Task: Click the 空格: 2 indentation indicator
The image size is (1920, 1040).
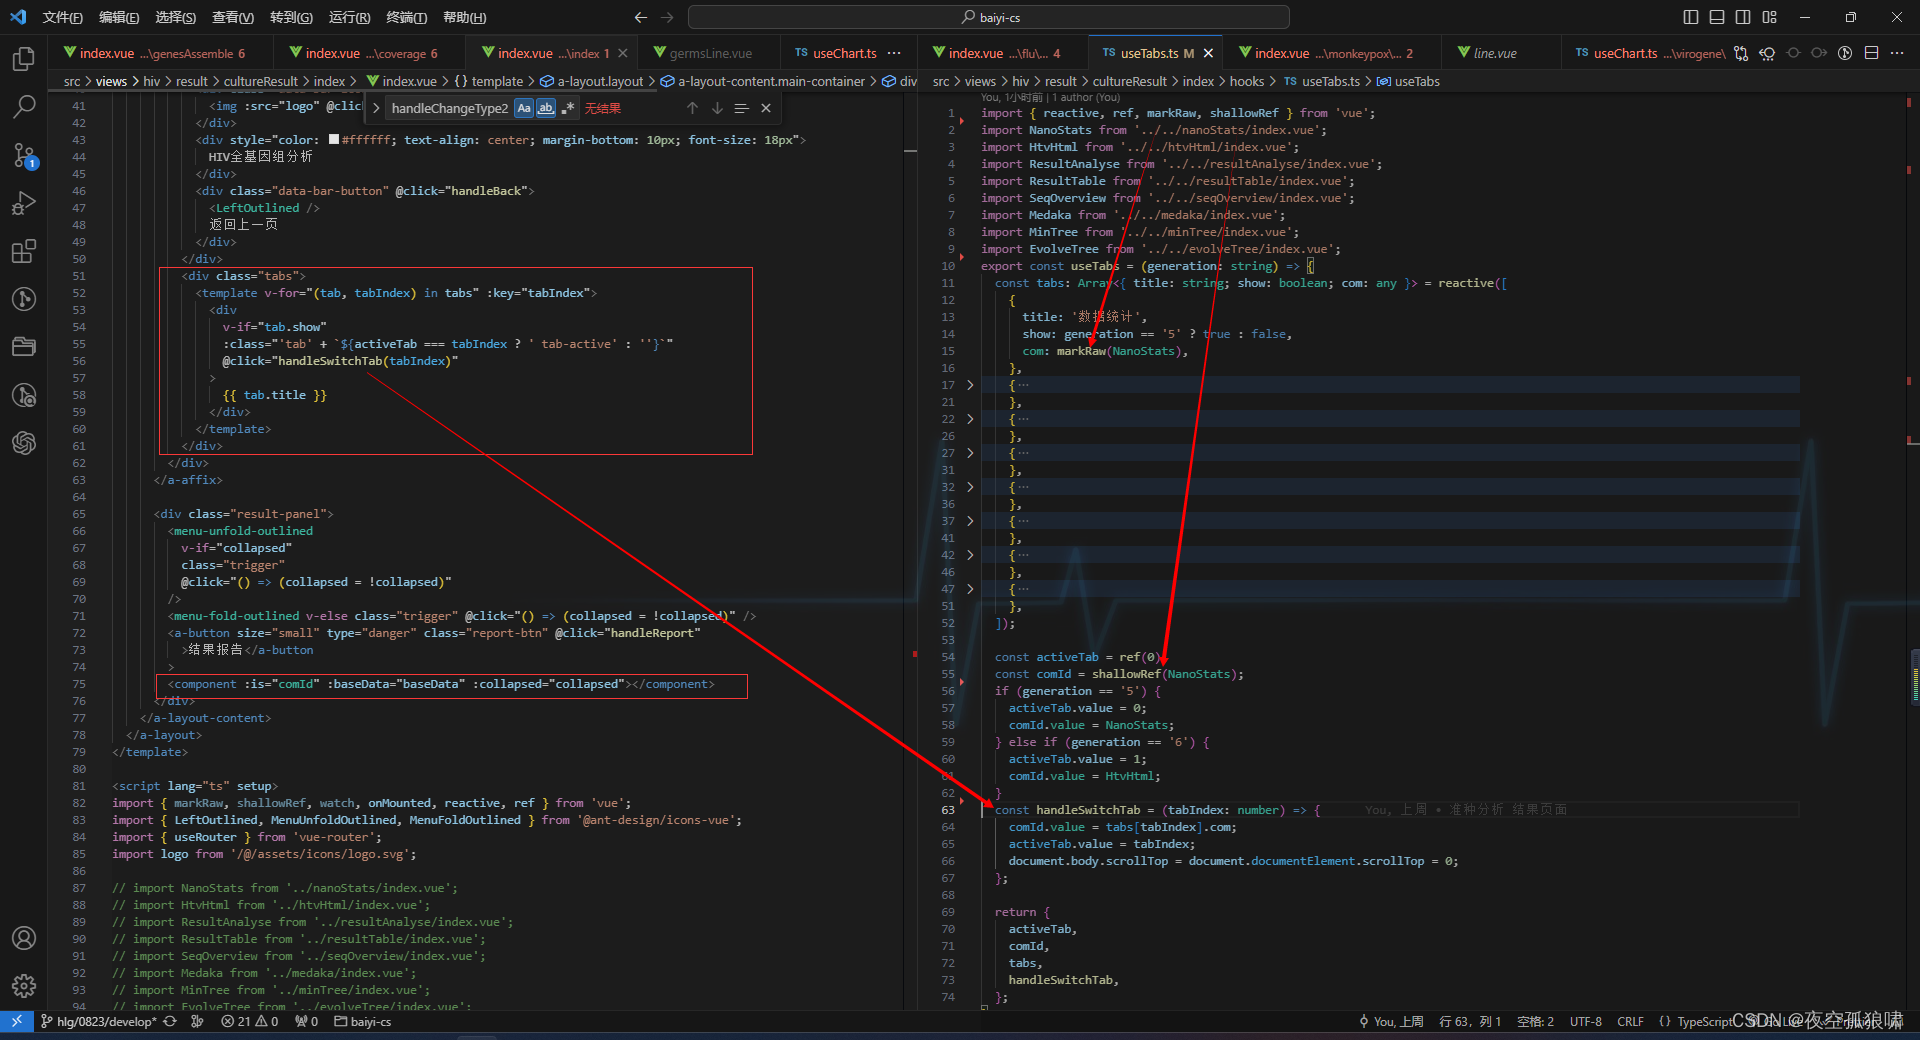Action: pos(1535,1021)
